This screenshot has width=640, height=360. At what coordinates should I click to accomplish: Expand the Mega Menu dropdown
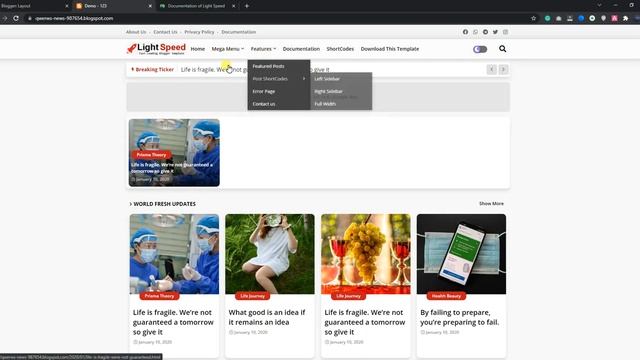click(x=228, y=49)
